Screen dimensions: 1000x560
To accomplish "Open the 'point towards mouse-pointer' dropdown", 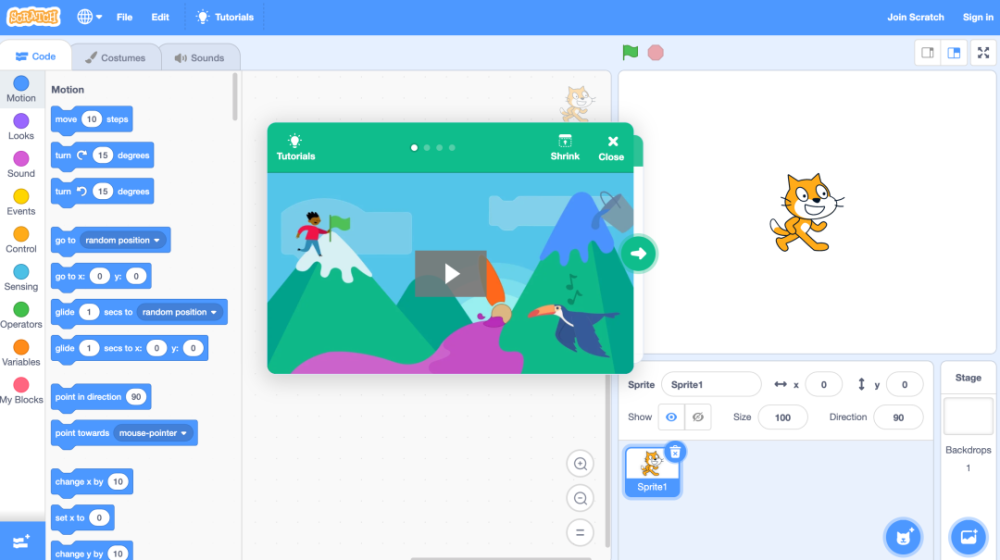I will pos(153,433).
